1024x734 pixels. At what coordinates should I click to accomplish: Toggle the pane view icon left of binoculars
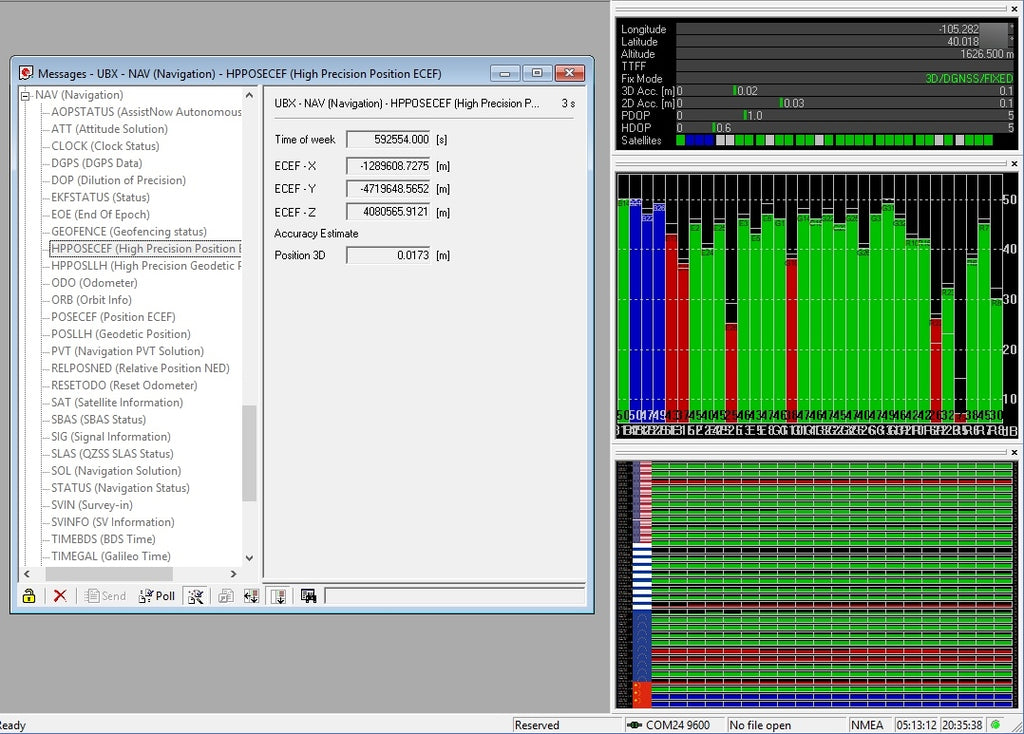click(x=278, y=596)
